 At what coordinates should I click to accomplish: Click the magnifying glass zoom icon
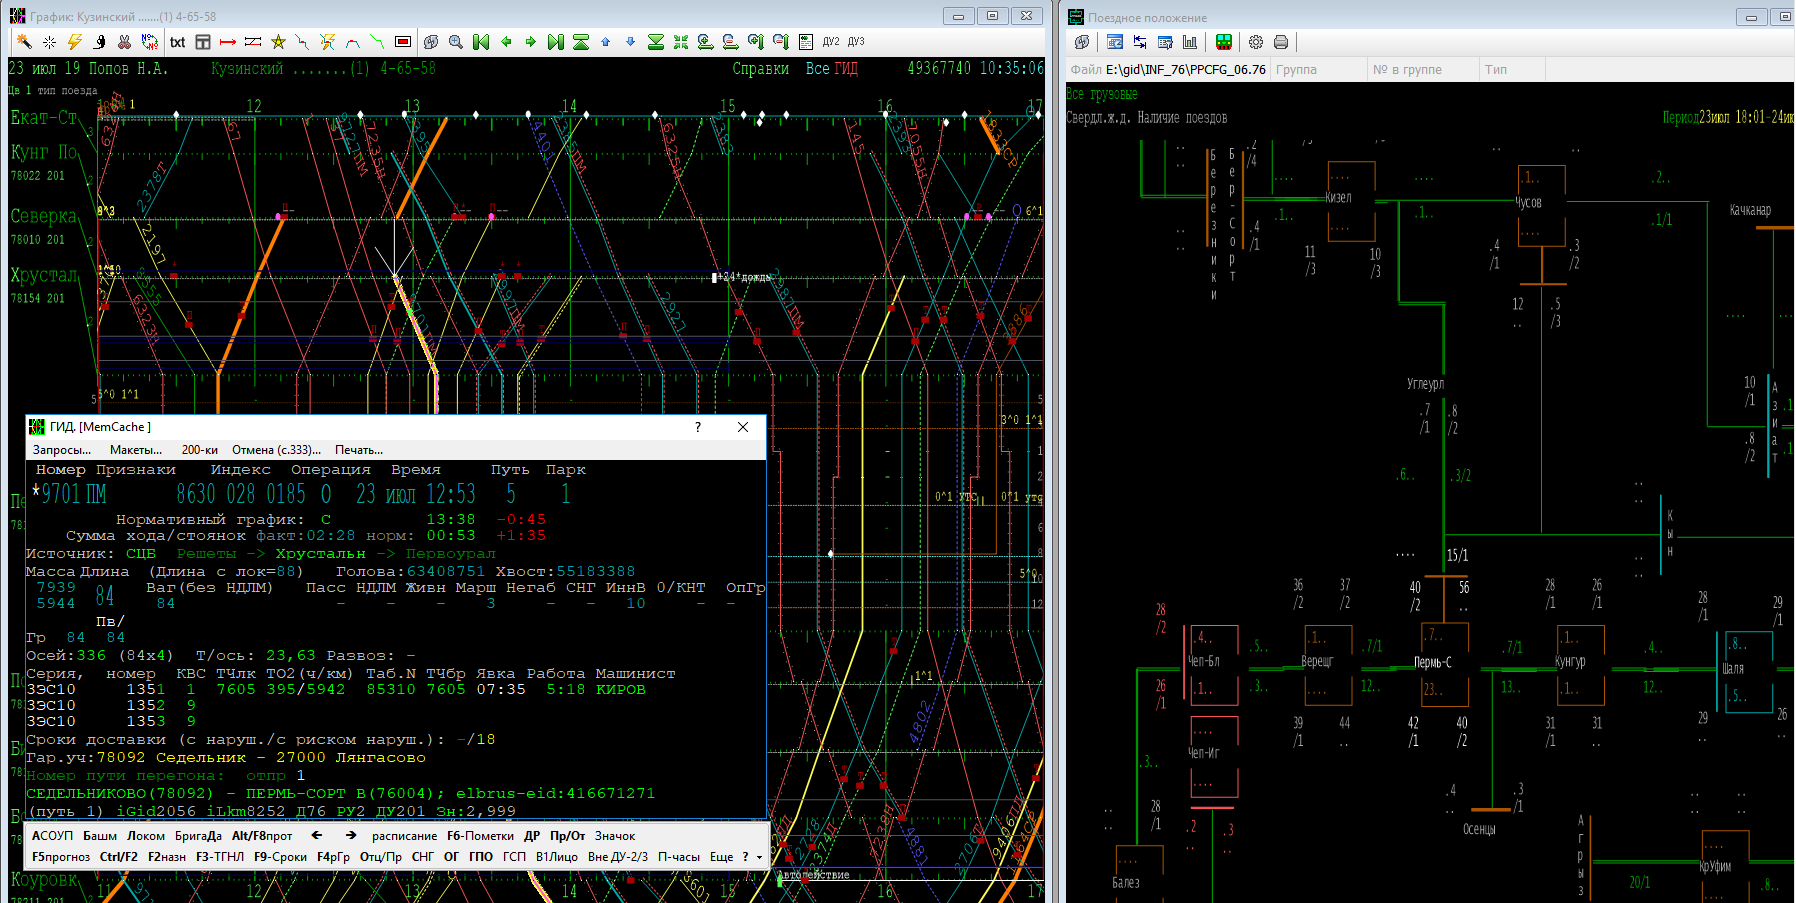[x=456, y=42]
